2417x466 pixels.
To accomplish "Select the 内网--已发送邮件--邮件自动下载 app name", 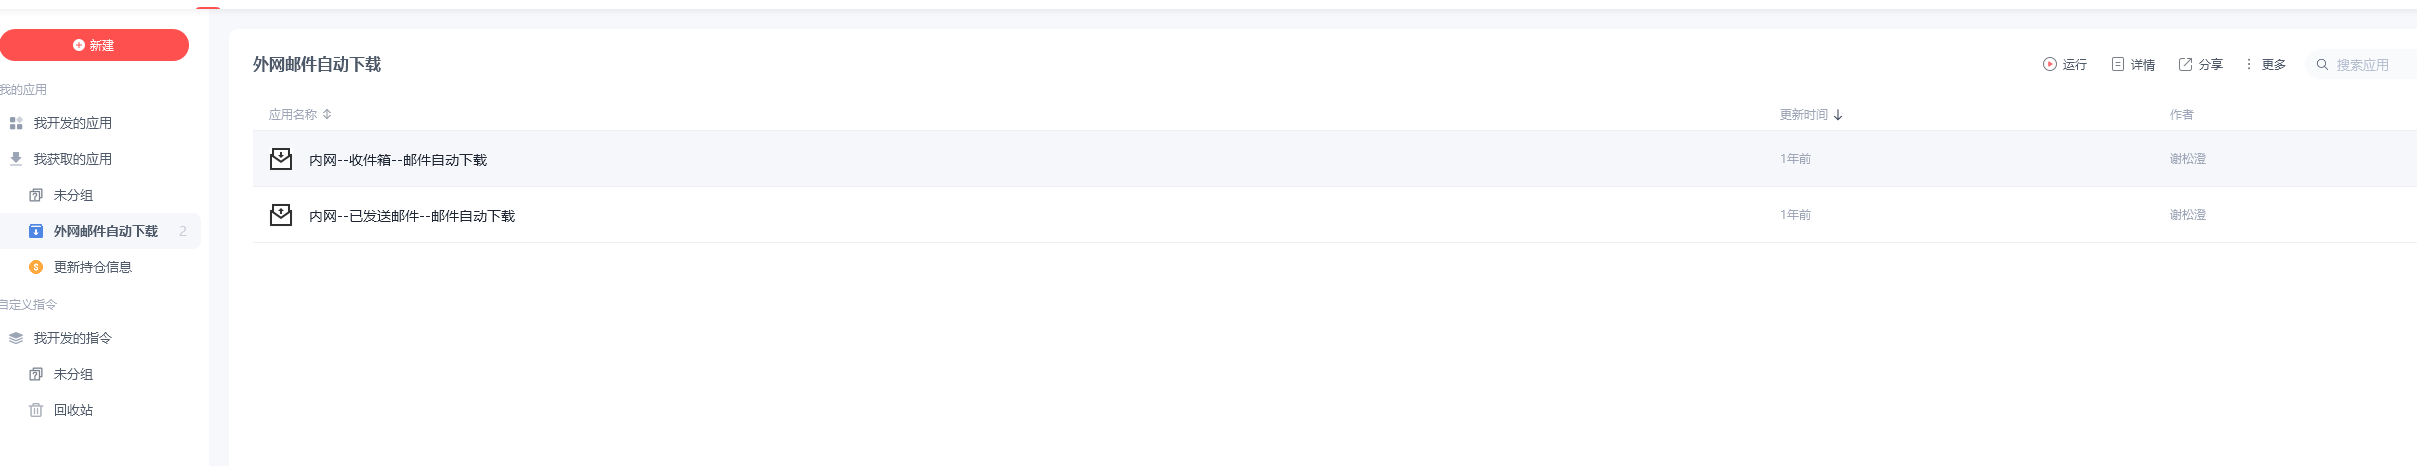I will pyautogui.click(x=412, y=216).
